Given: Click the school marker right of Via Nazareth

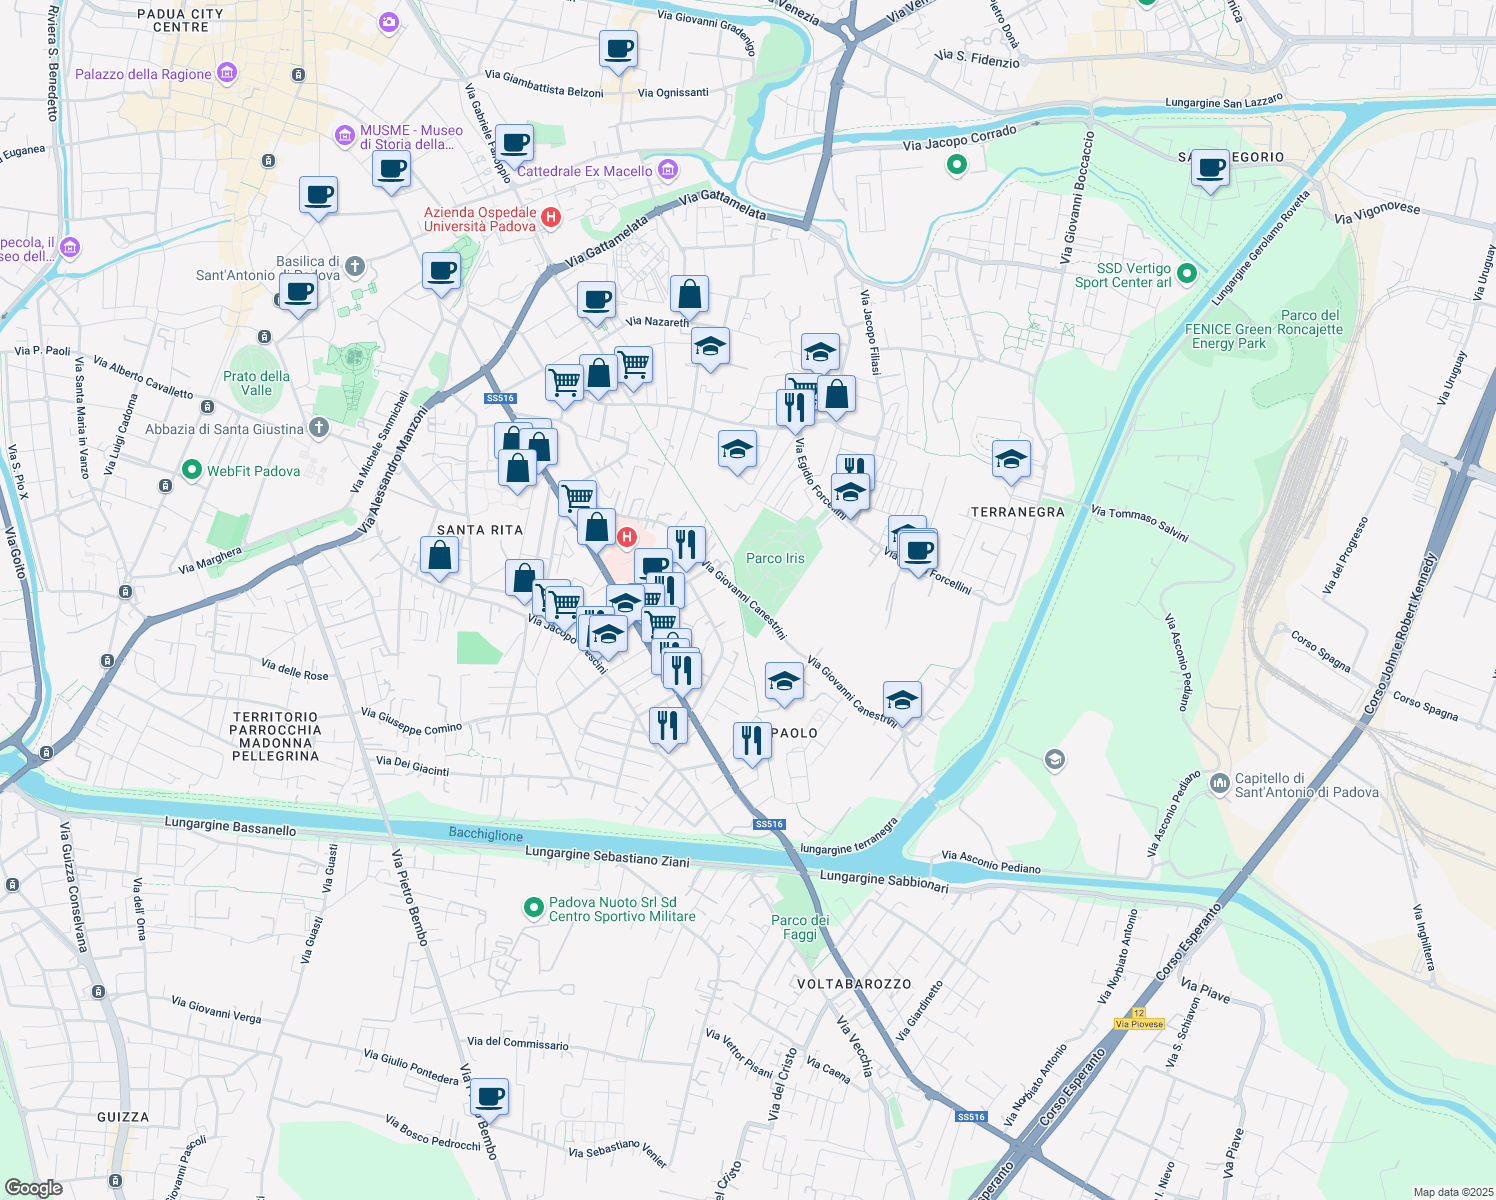Looking at the screenshot, I should (x=710, y=347).
